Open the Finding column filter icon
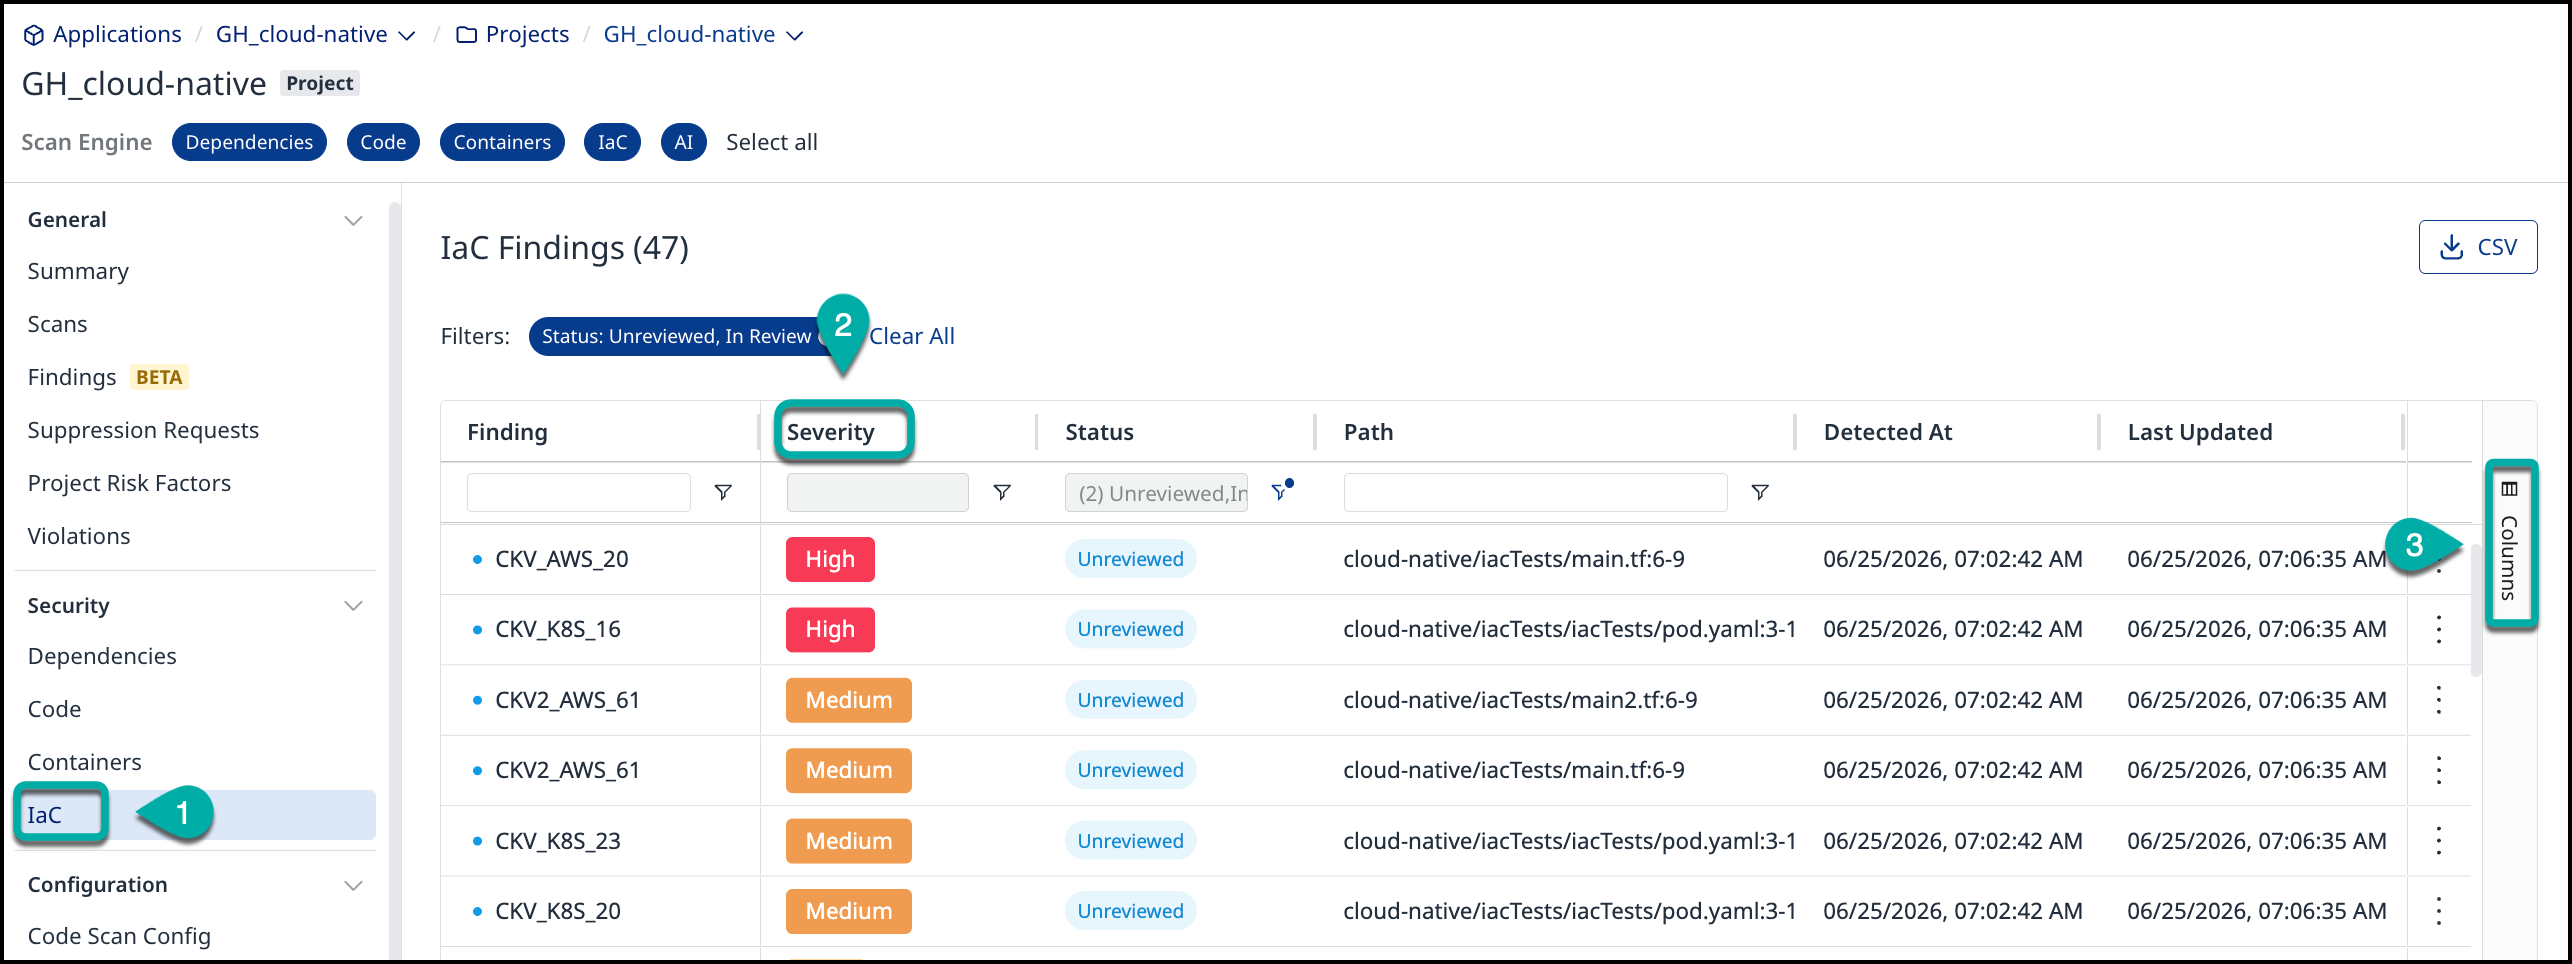This screenshot has width=2572, height=964. click(x=722, y=492)
